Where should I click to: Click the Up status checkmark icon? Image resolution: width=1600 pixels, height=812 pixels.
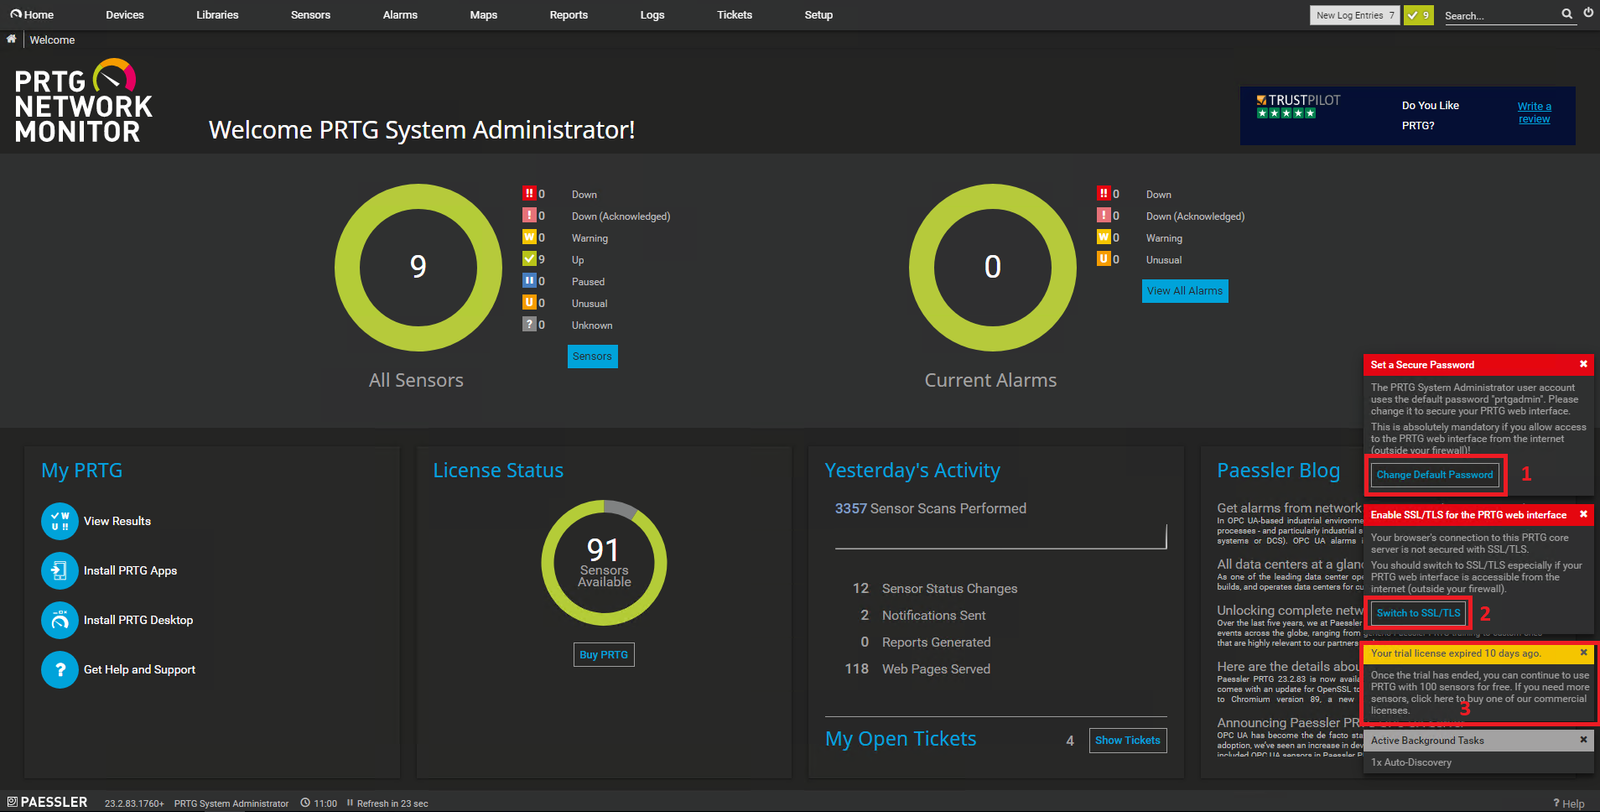(529, 258)
